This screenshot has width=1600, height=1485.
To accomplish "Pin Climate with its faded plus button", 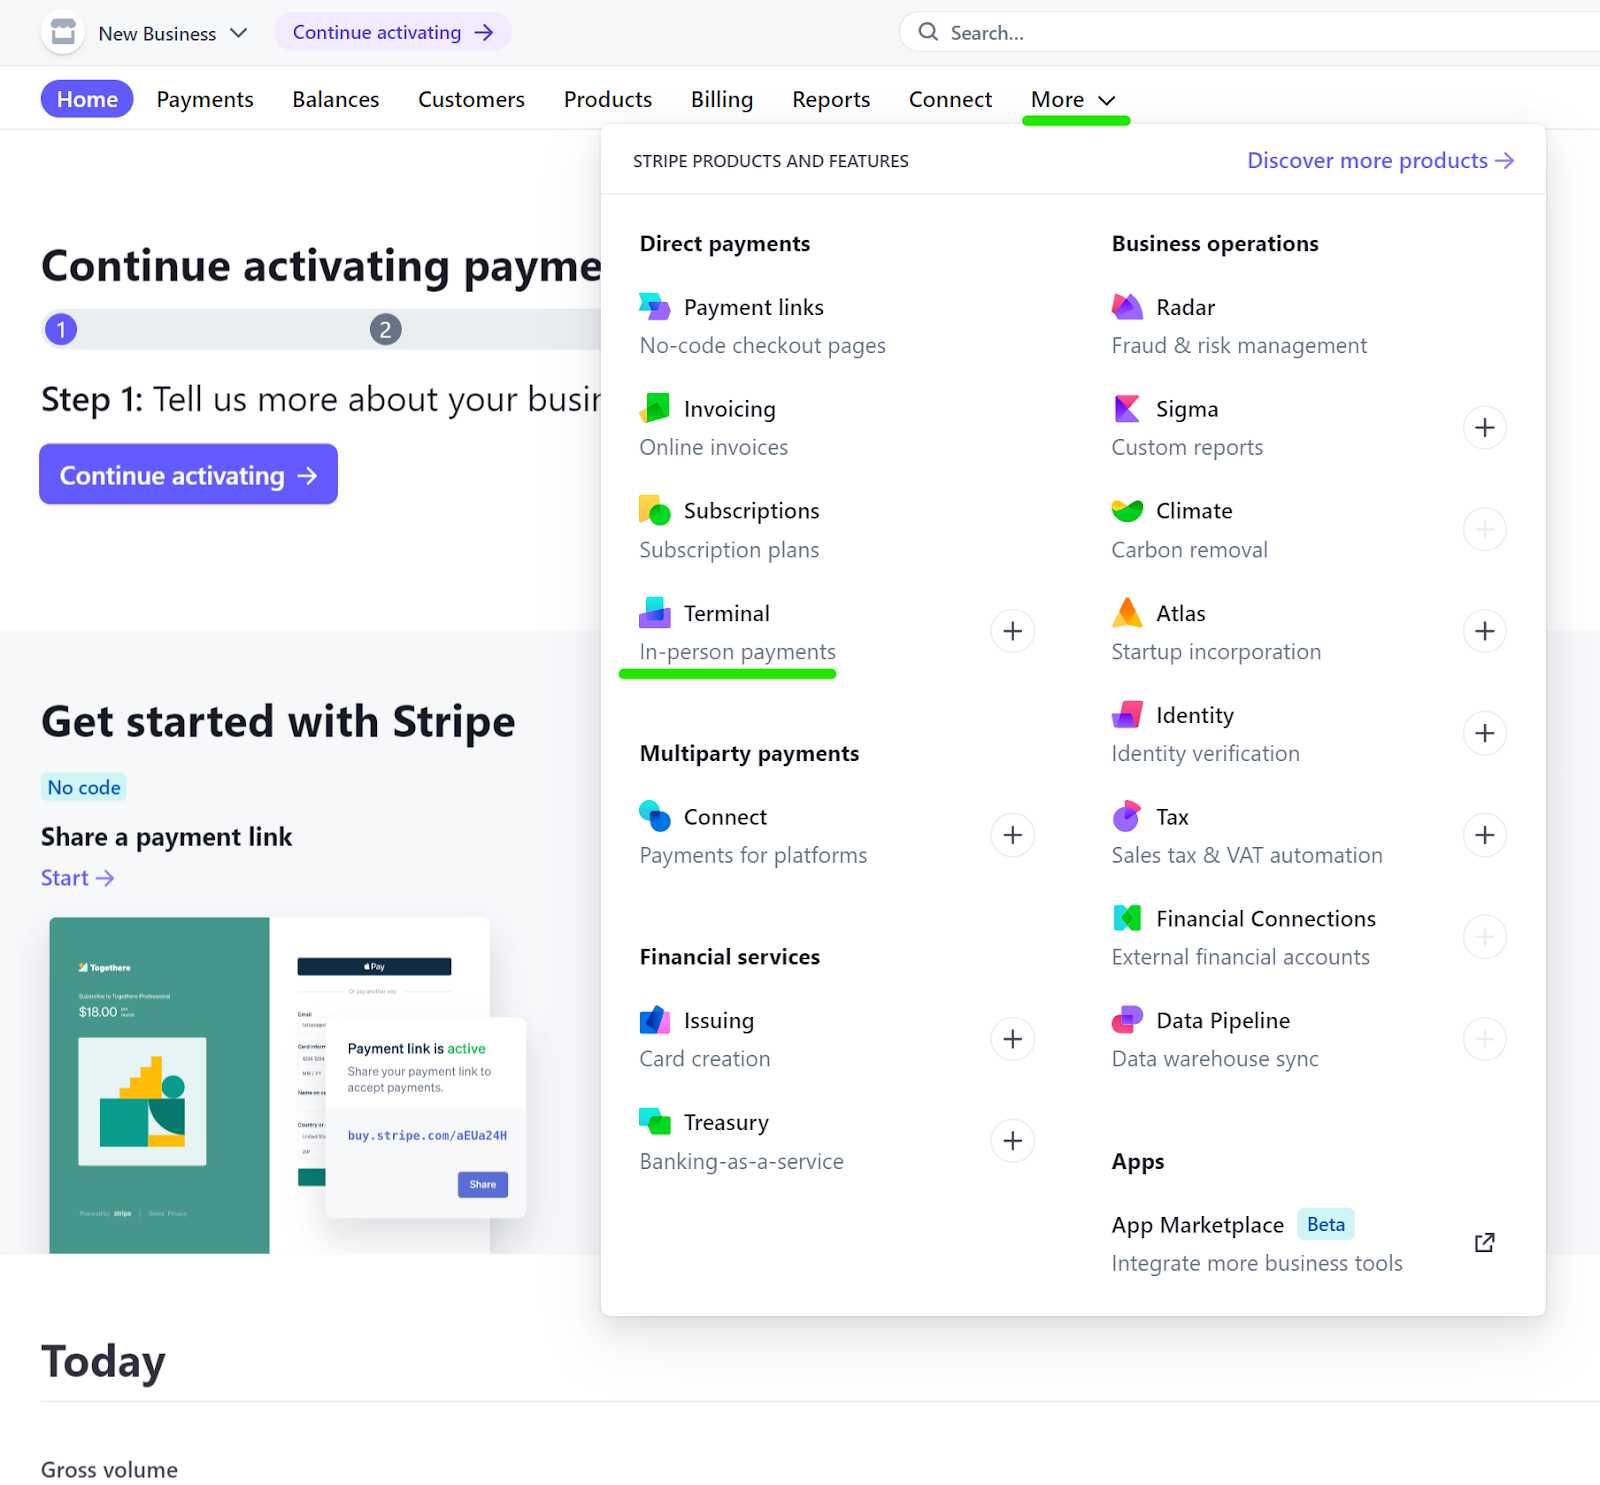I will click(1485, 529).
